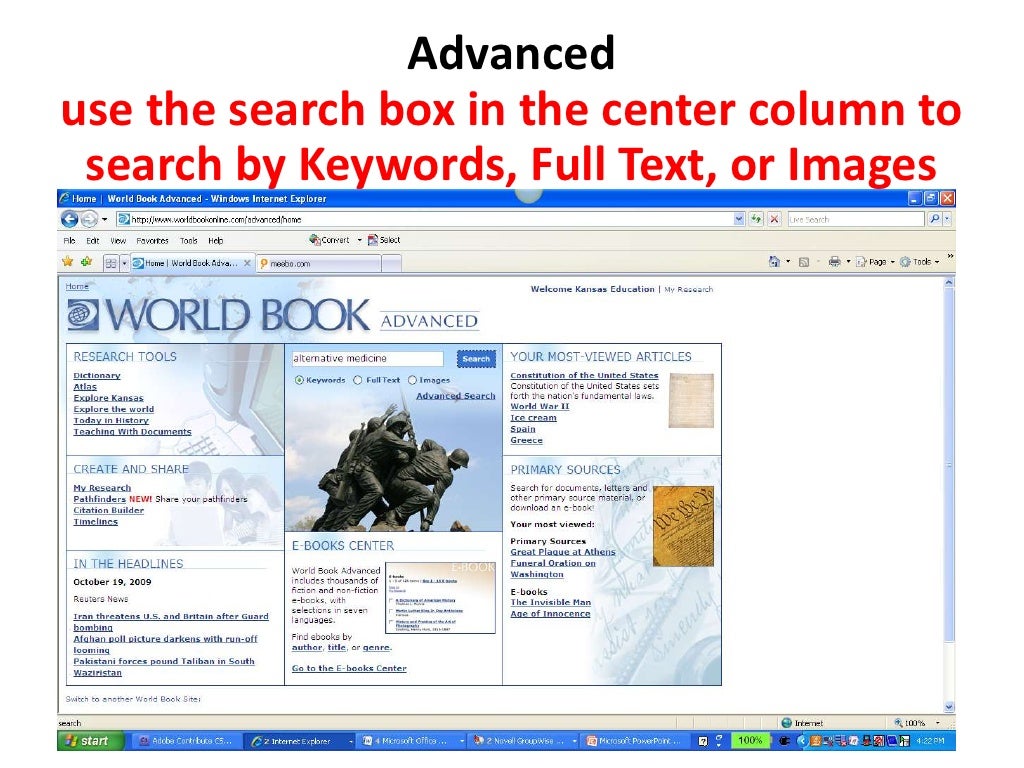This screenshot has height=768, width=1024.
Task: Click the taskbar clock showing 4:22 PM
Action: click(931, 741)
